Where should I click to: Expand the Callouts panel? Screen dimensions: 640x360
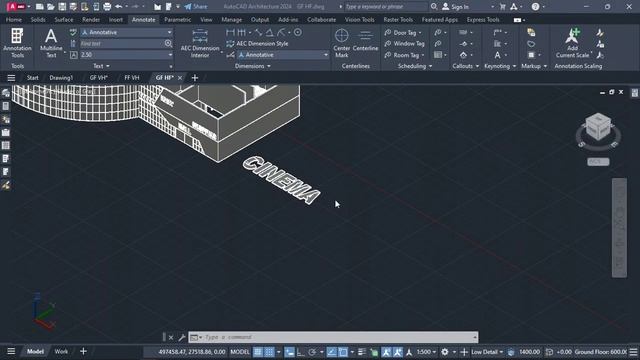[x=466, y=66]
